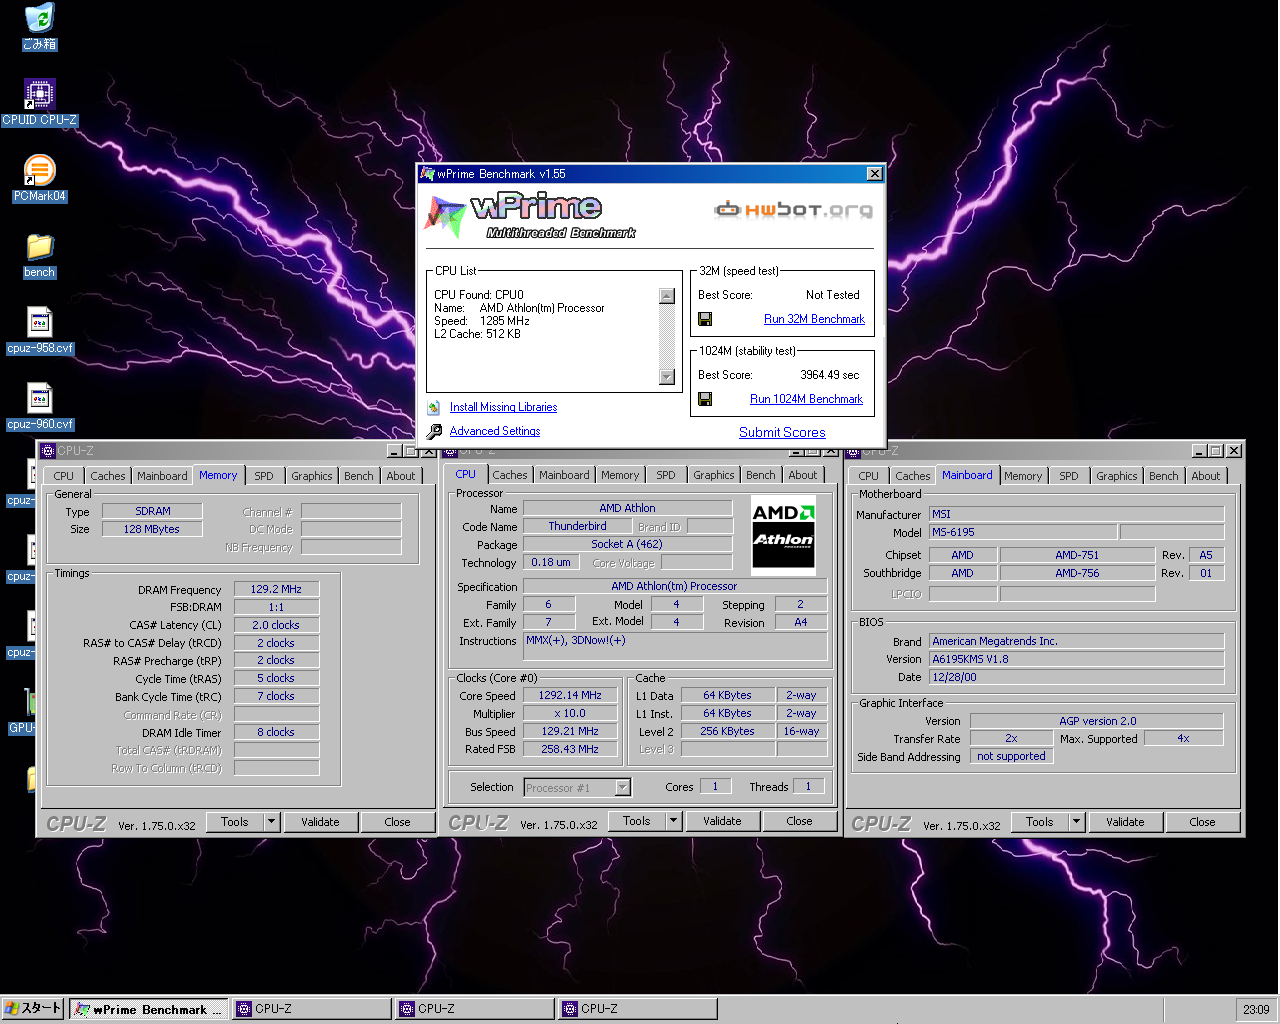
Task: Open Install Missing Libraries link
Action: [503, 407]
